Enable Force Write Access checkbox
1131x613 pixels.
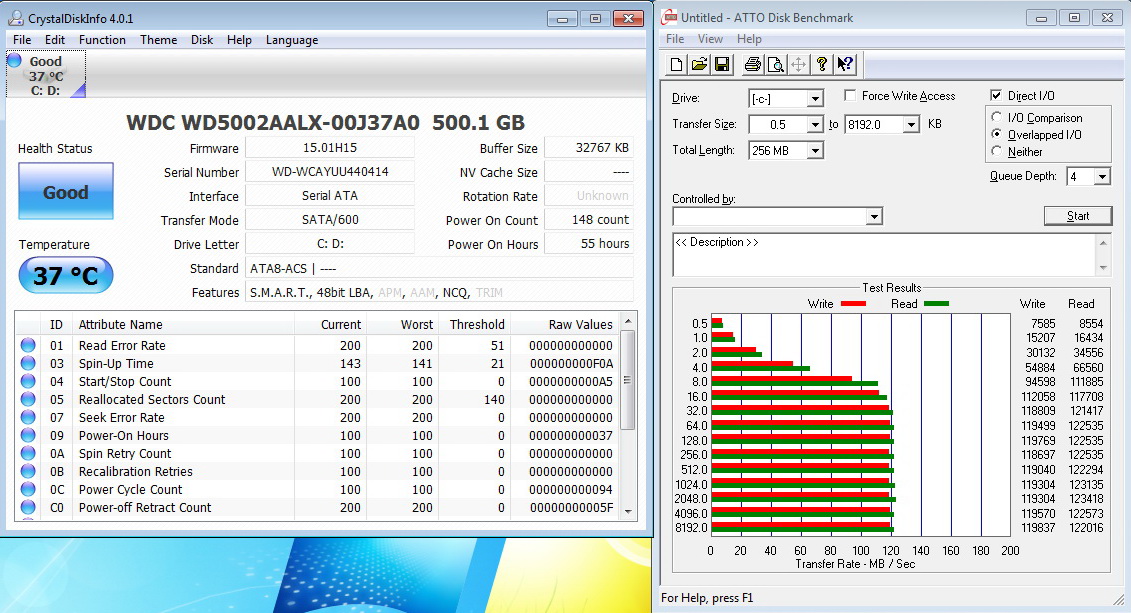(x=850, y=95)
